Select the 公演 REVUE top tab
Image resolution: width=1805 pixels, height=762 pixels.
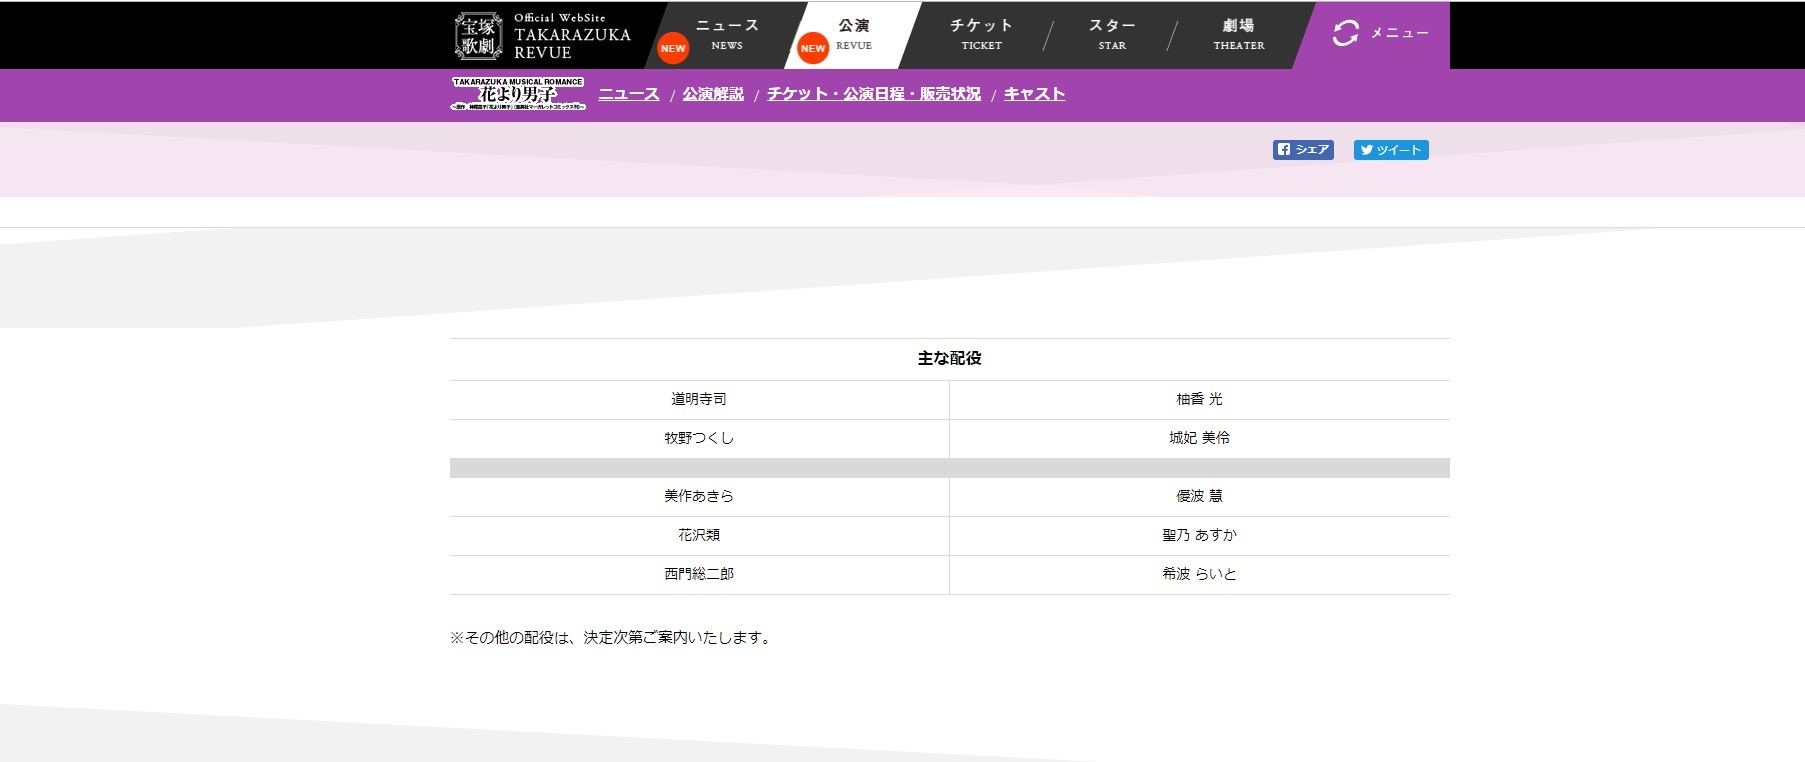click(x=854, y=34)
